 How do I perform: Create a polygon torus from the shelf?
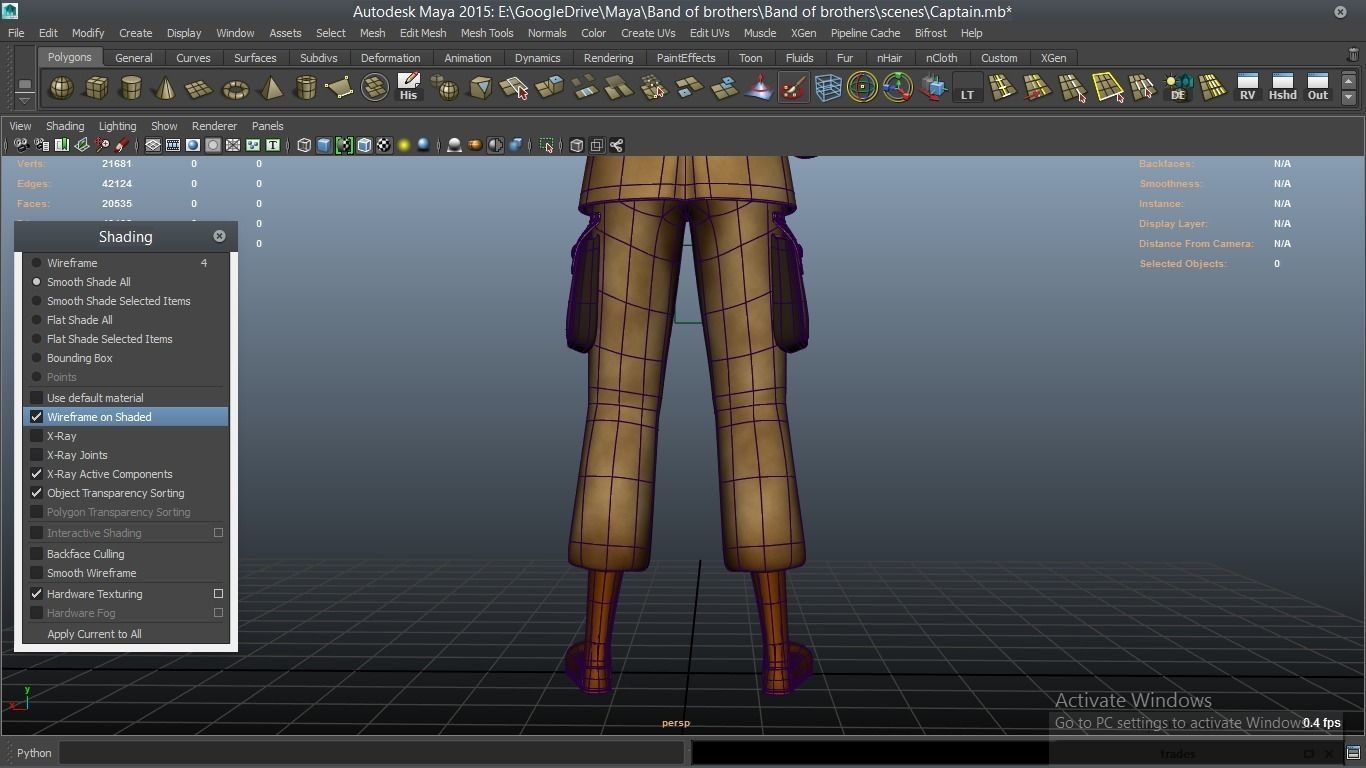tap(235, 88)
